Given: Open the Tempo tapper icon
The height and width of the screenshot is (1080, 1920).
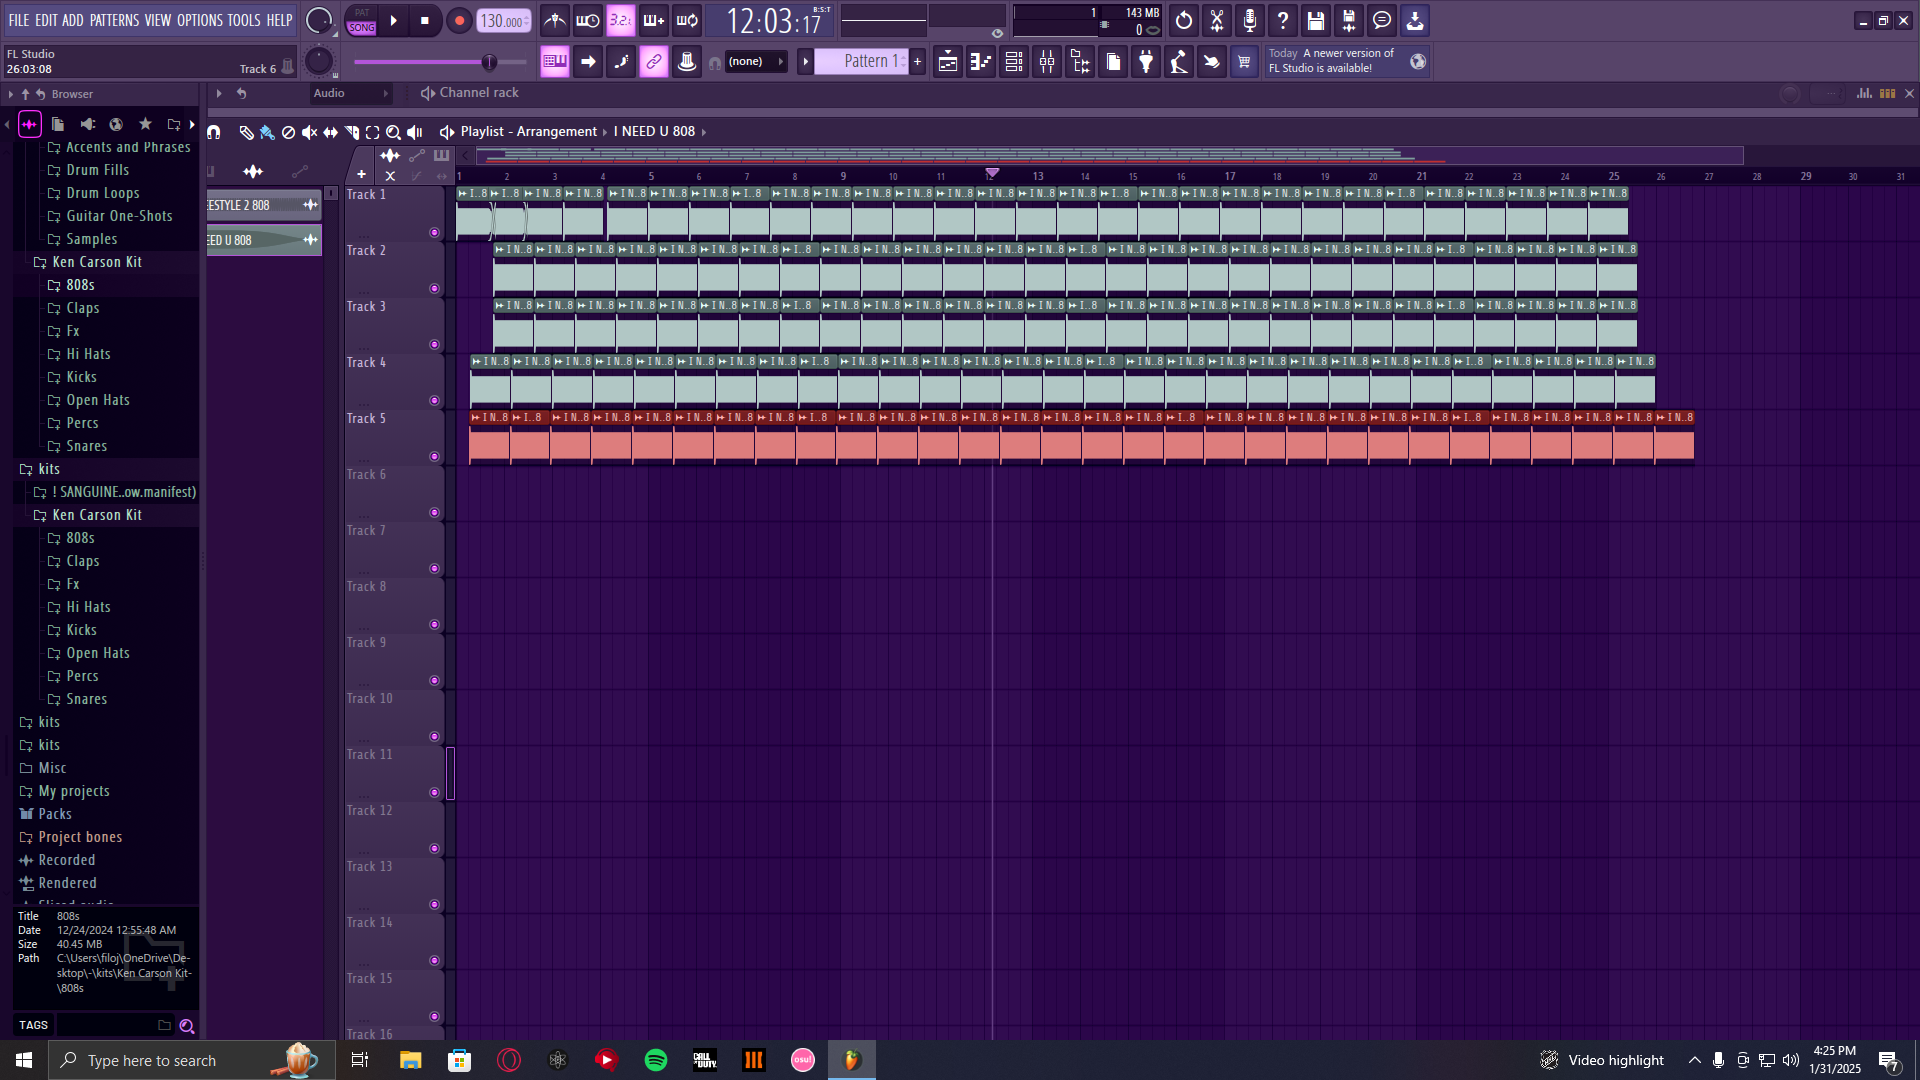Looking at the screenshot, I should 1178,62.
